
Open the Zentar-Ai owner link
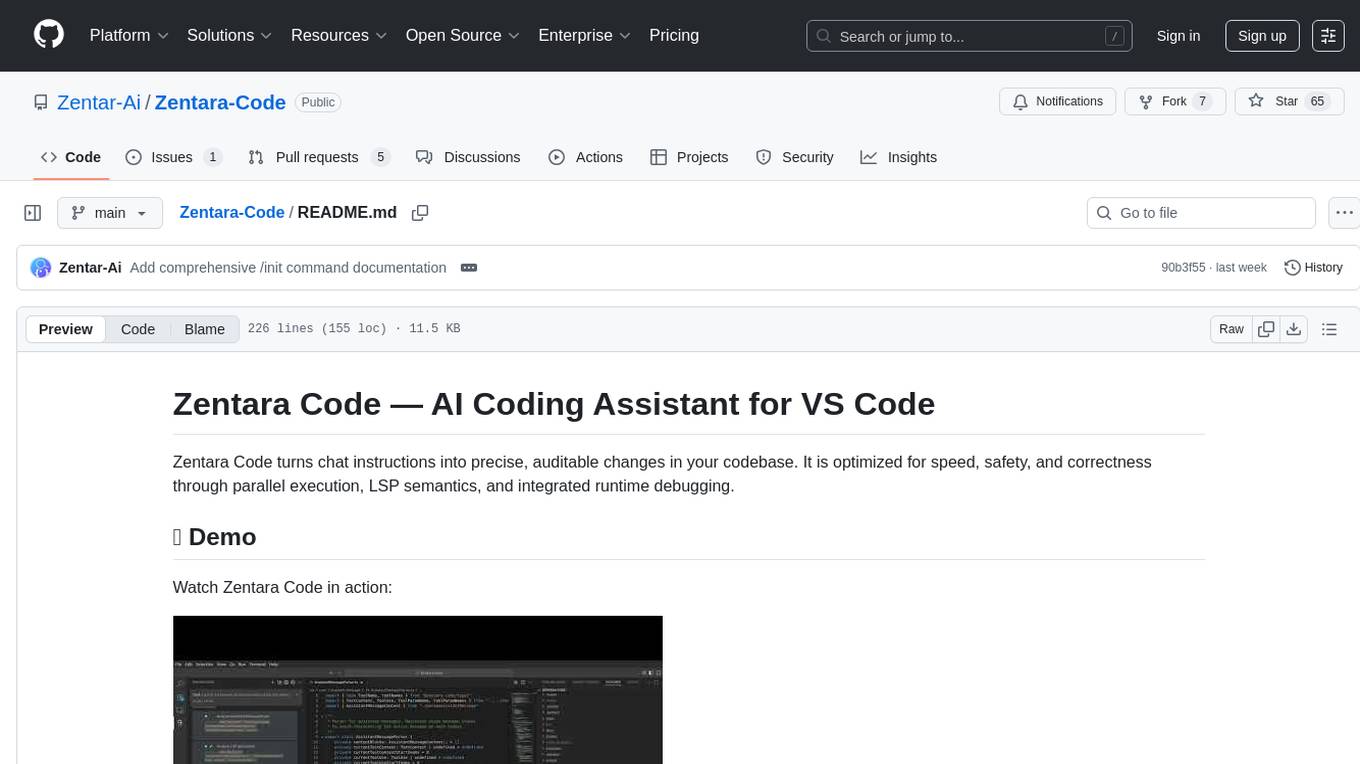[x=99, y=102]
